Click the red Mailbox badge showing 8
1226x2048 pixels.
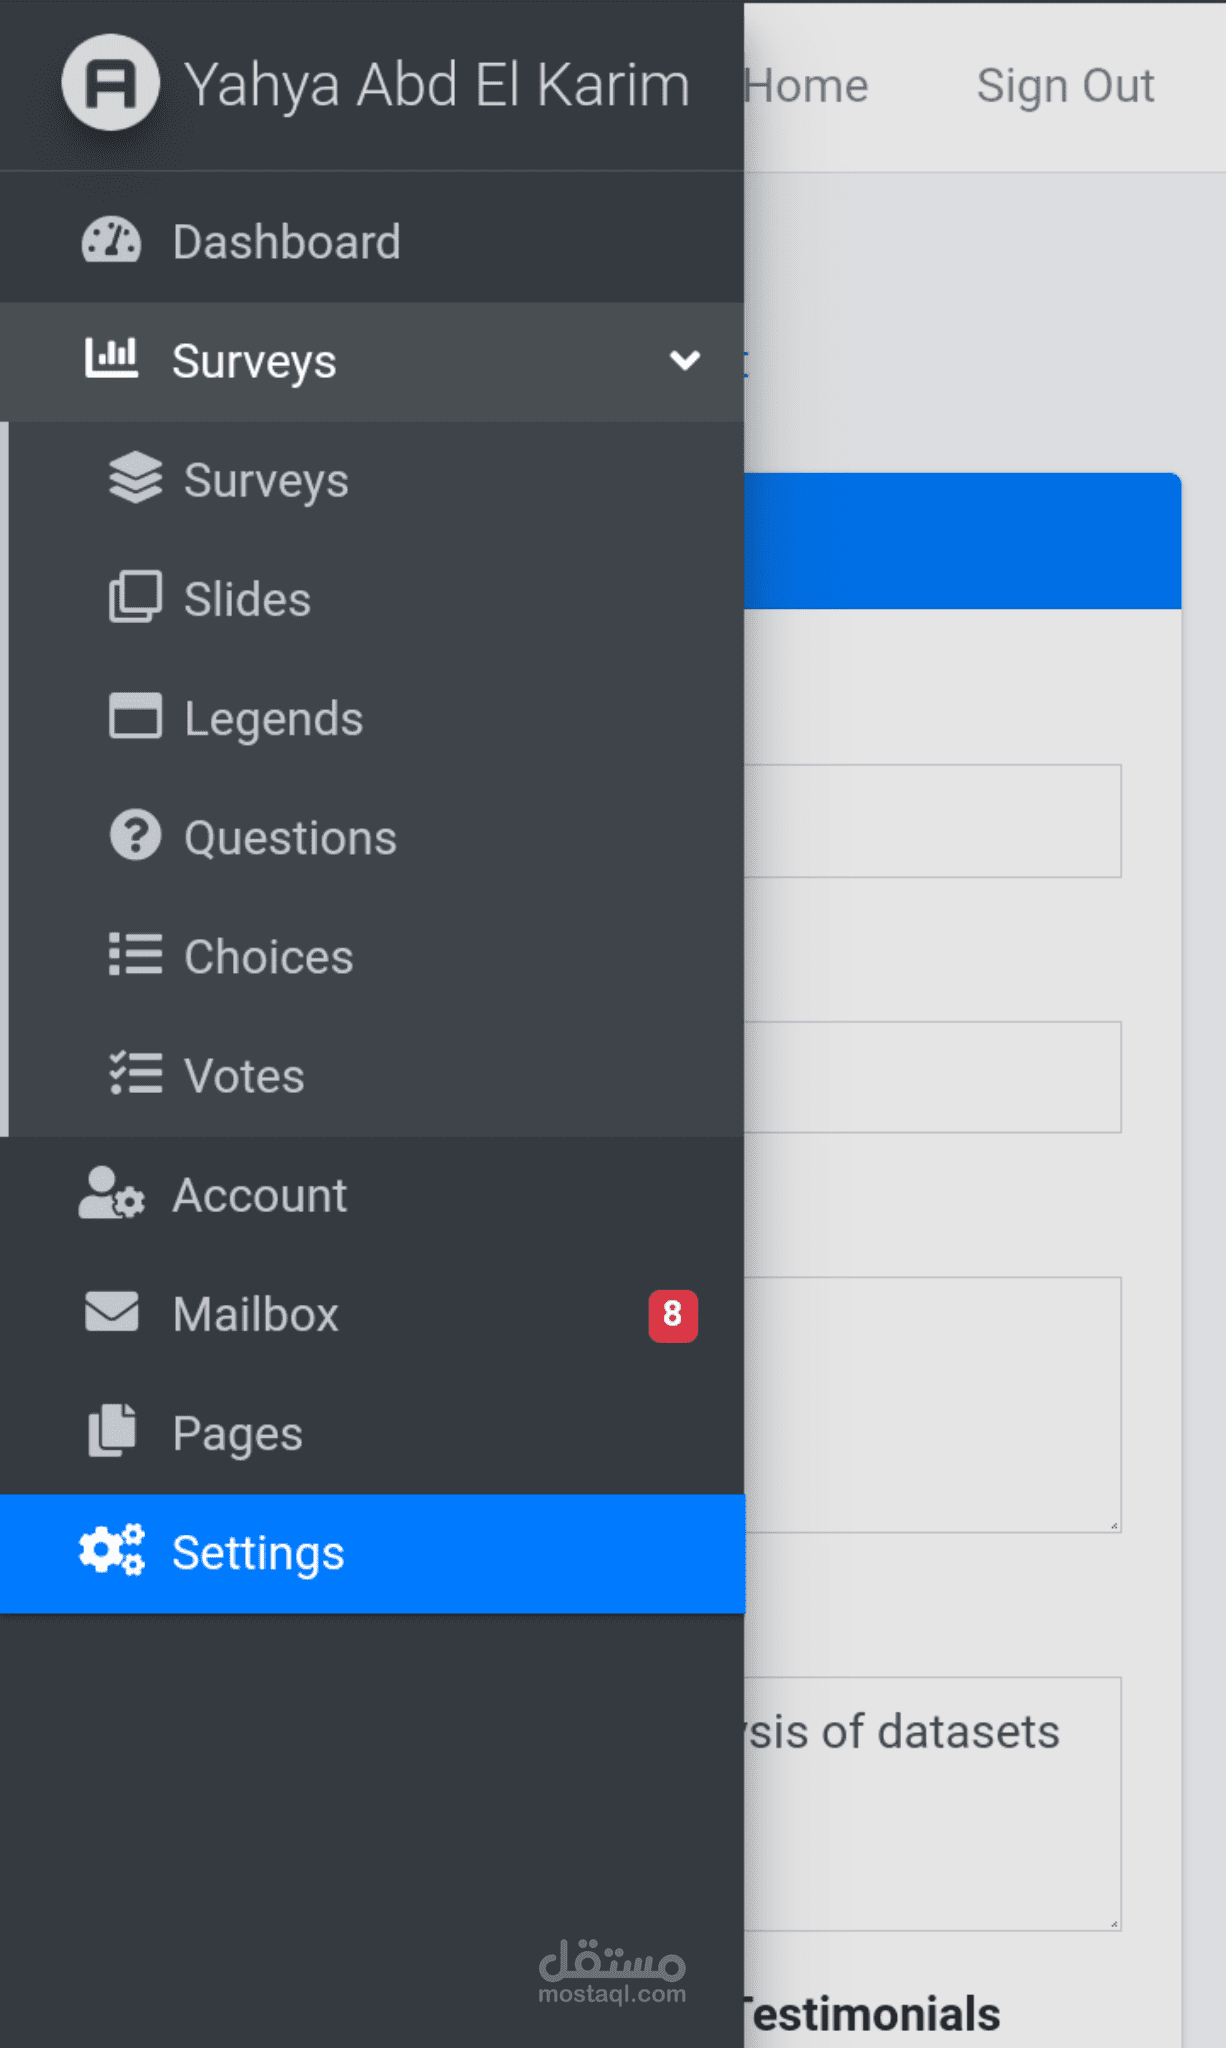673,1315
